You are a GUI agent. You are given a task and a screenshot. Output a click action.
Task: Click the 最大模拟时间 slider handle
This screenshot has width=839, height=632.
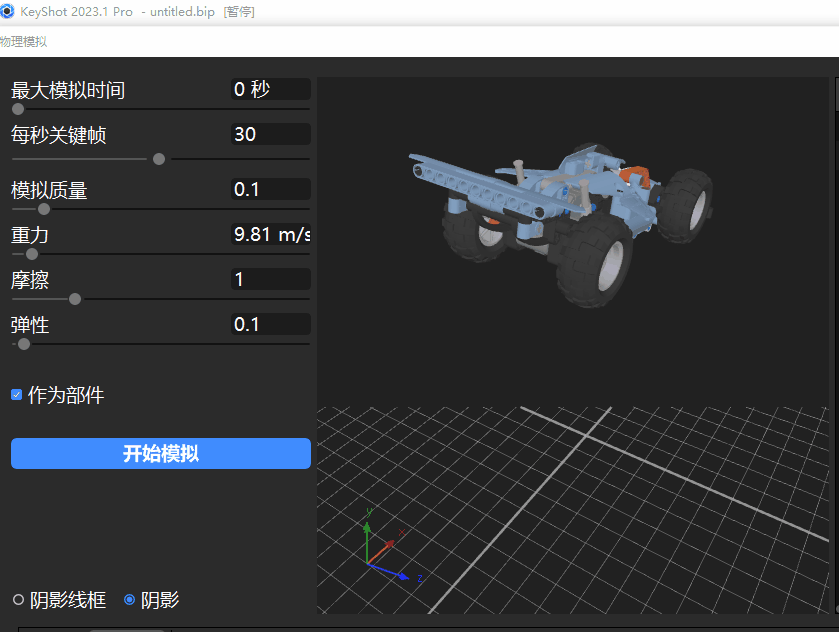click(x=18, y=109)
